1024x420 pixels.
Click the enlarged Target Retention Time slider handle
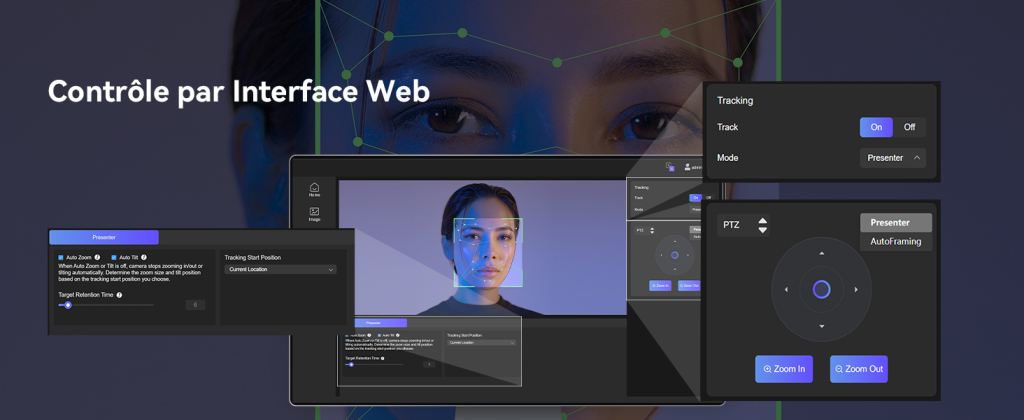67,305
